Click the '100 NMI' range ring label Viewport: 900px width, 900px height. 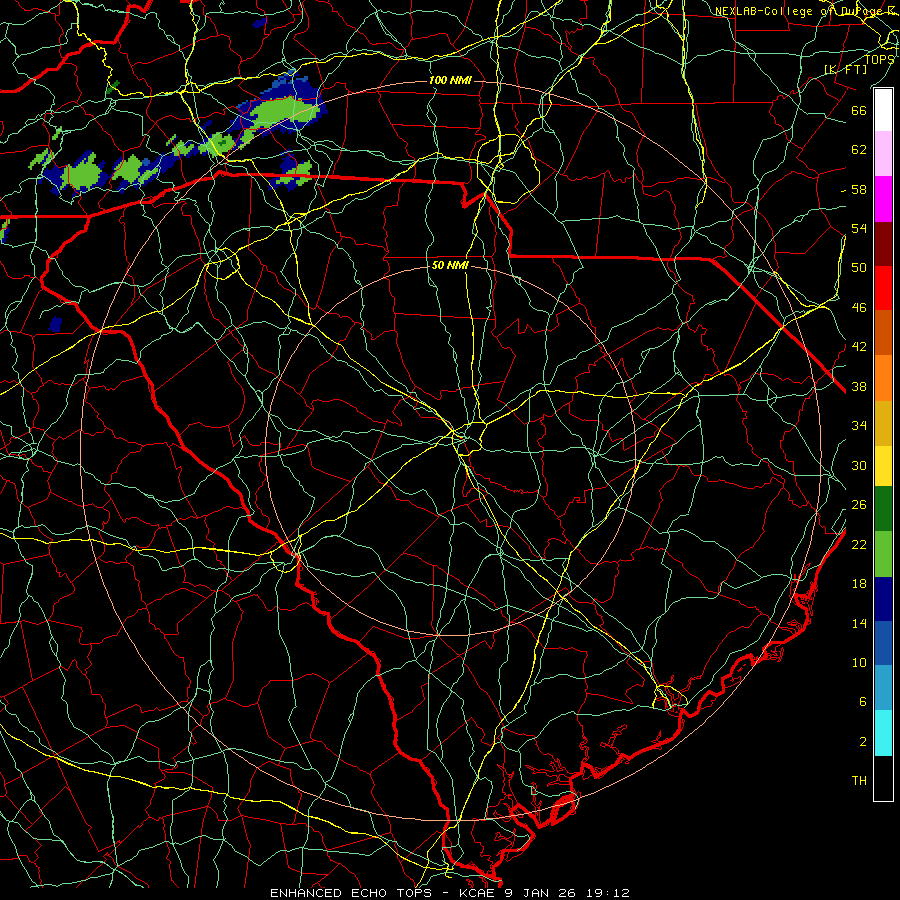pyautogui.click(x=450, y=80)
